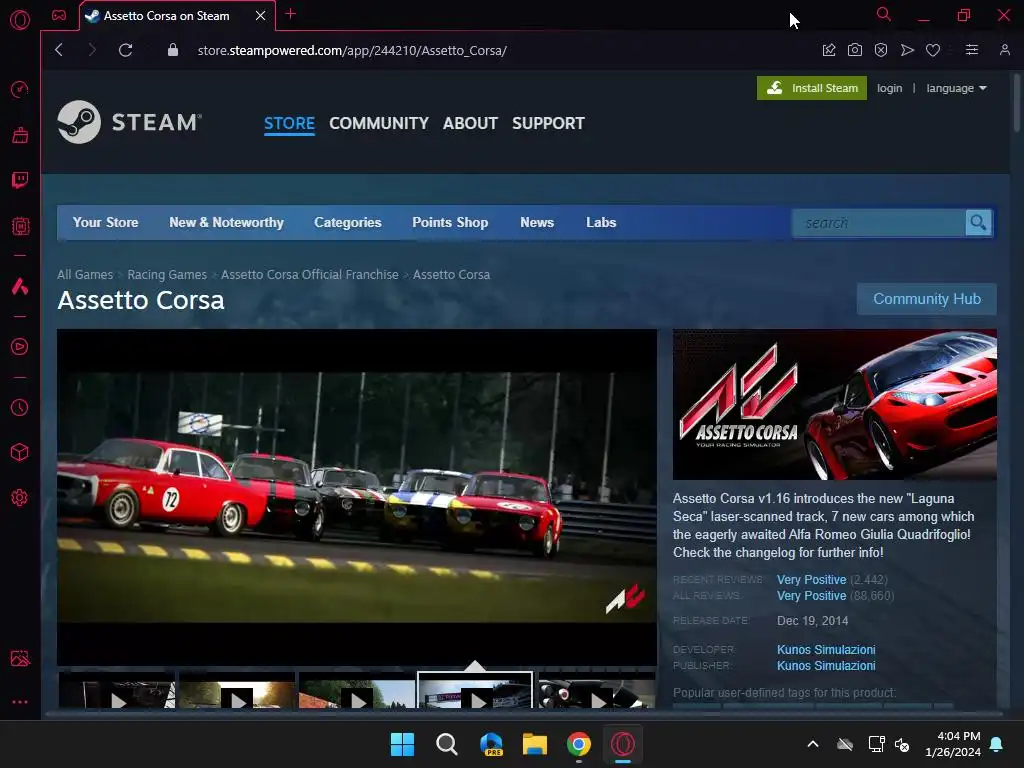Viewport: 1024px width, 768px height.
Task: Open the Opera GX menu logo
Action: (20, 20)
